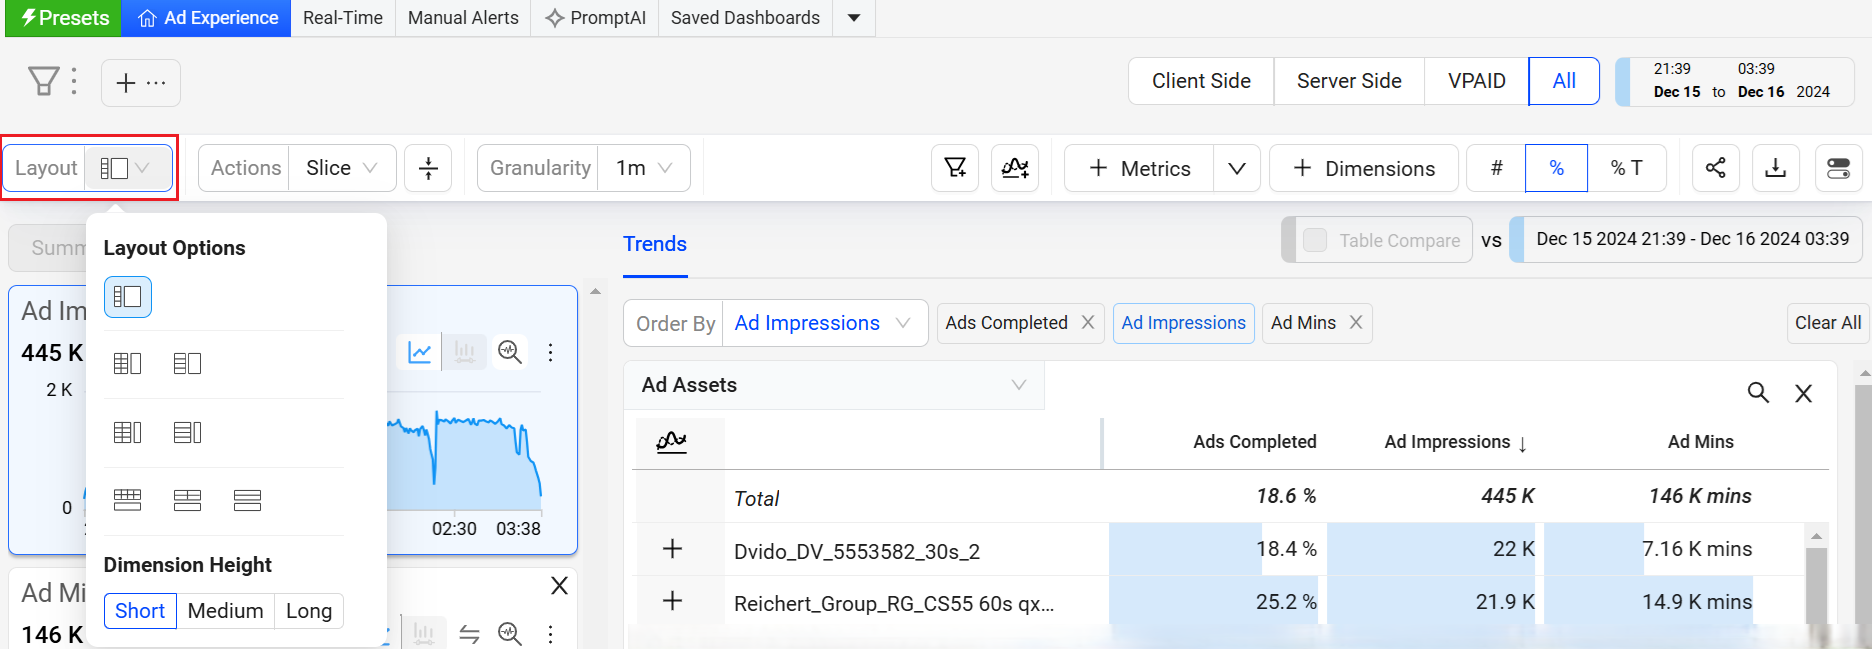Remove the Ads Completed metric chip
The width and height of the screenshot is (1872, 649).
pyautogui.click(x=1088, y=323)
